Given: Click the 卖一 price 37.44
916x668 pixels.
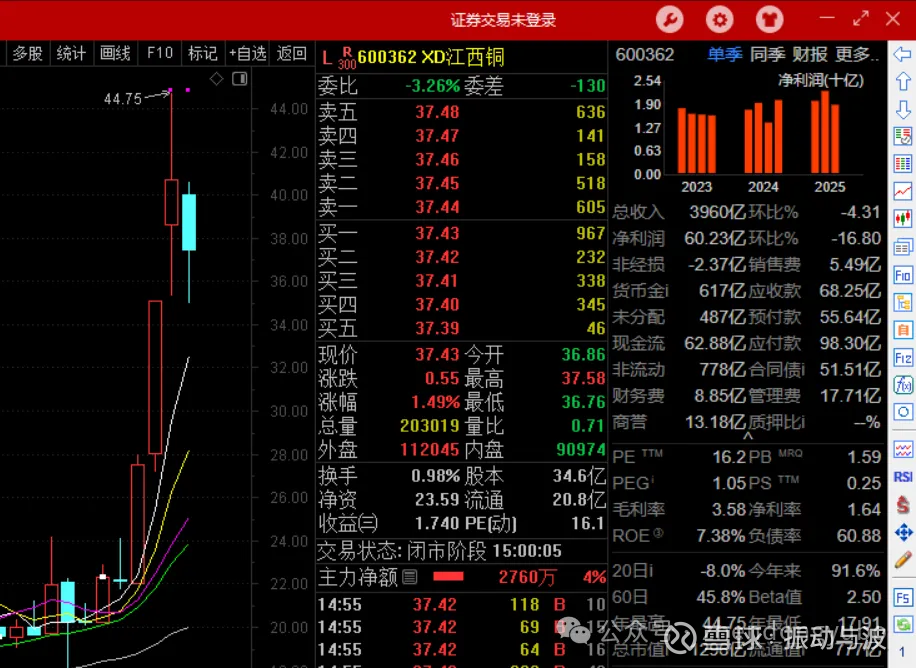Looking at the screenshot, I should [x=437, y=207].
